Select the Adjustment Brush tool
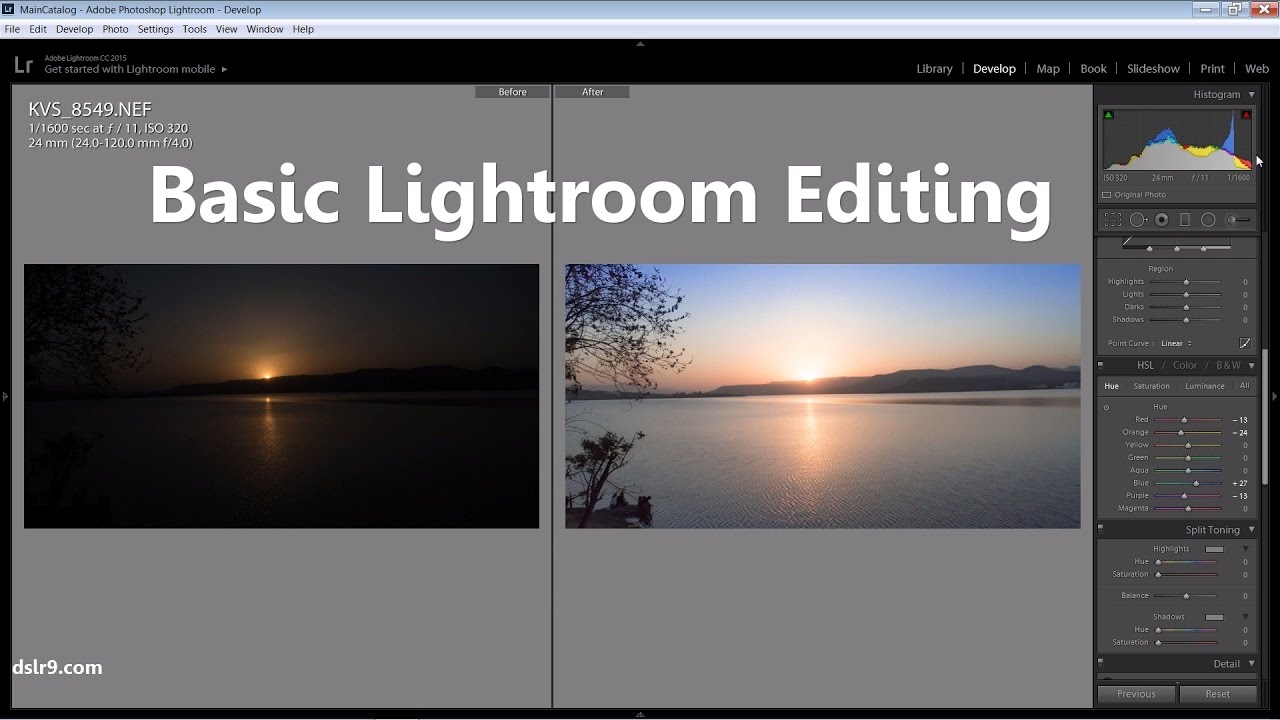Viewport: 1280px width, 720px height. [1239, 220]
